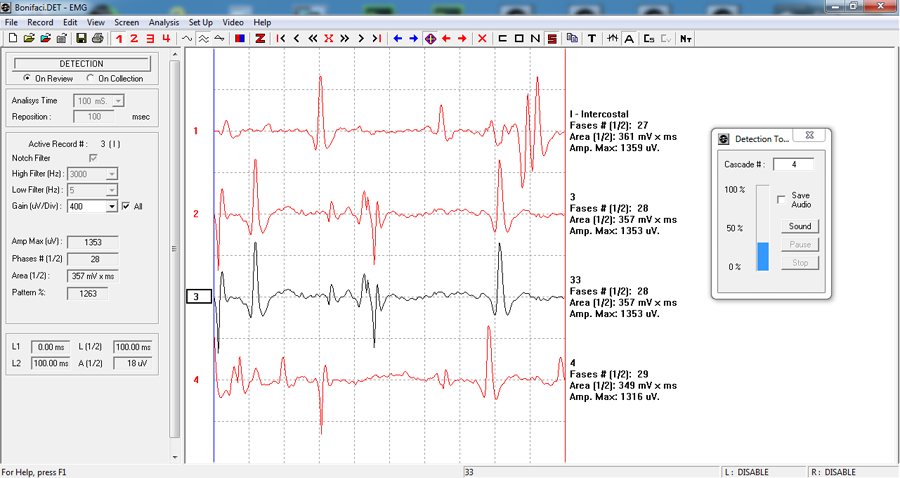The width and height of the screenshot is (900, 478).
Task: Click the red right arrow icon
Action: [x=462, y=38]
